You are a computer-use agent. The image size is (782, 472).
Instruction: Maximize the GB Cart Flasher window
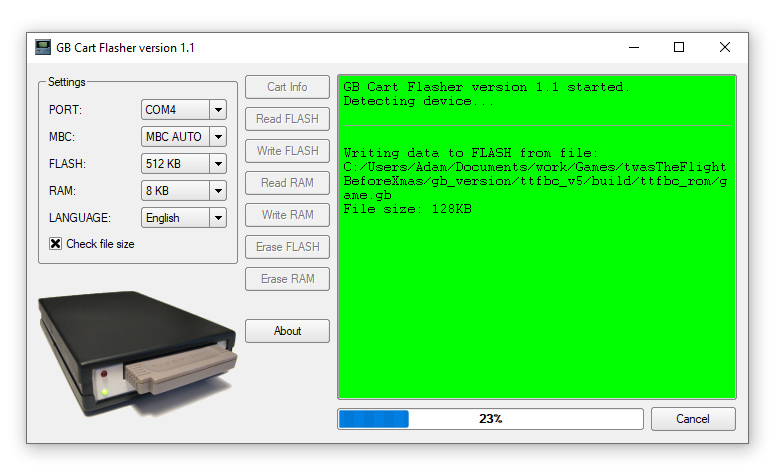point(679,47)
